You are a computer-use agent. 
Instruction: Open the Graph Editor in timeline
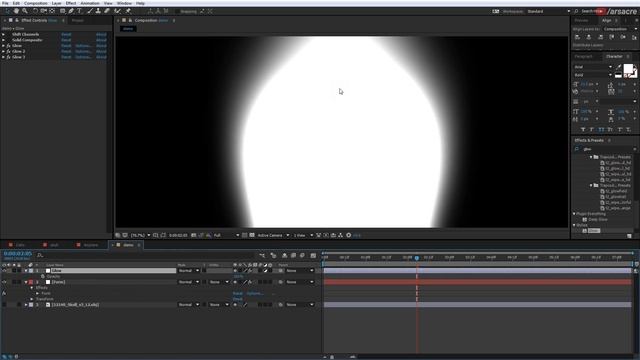[313, 256]
